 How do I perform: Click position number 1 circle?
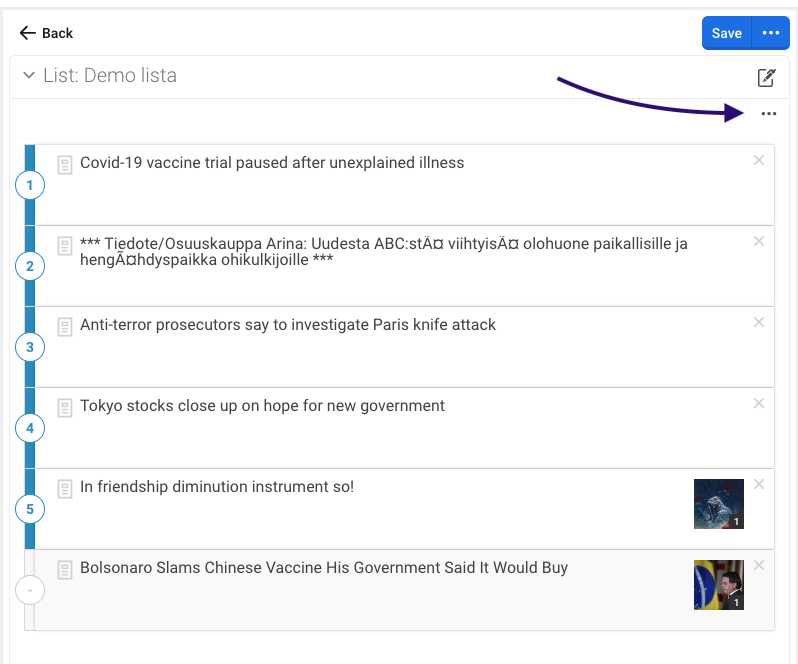(x=30, y=185)
